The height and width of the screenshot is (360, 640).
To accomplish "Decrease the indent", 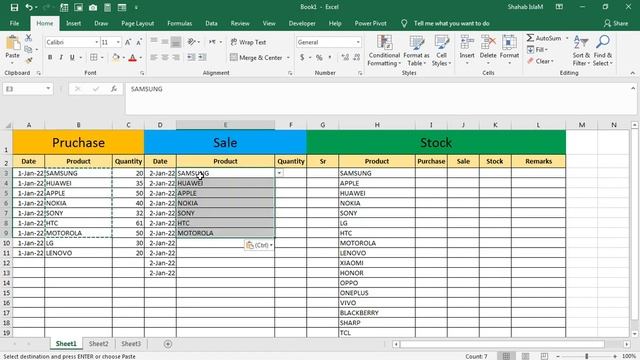I will (x=191, y=58).
